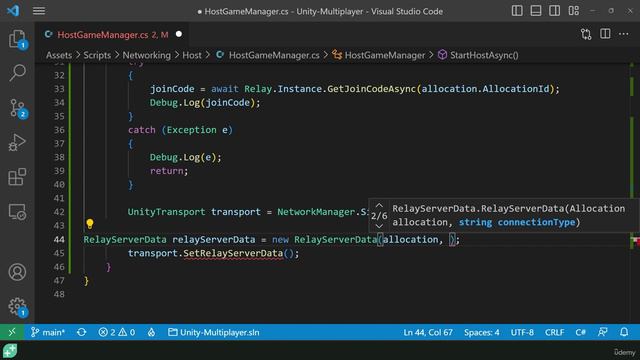Toggle the secondary side bar layout
This screenshot has width=640, height=360.
point(554,11)
